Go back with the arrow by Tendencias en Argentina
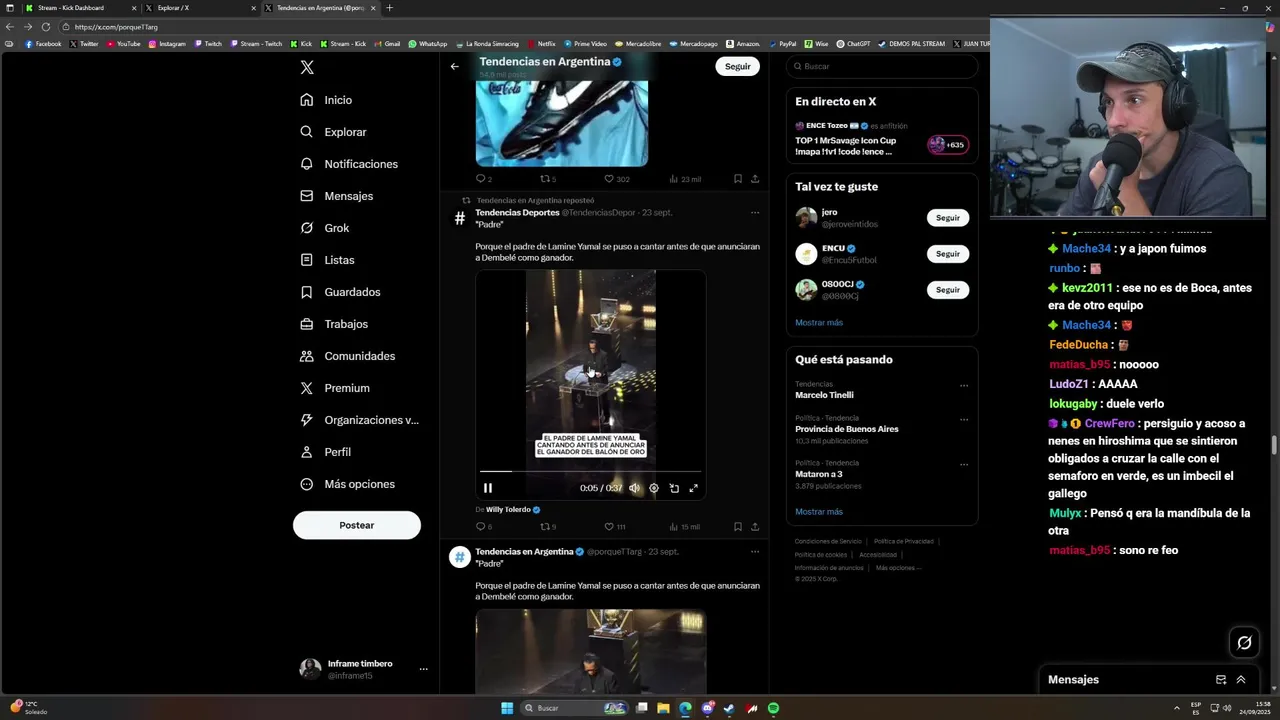 pos(454,66)
